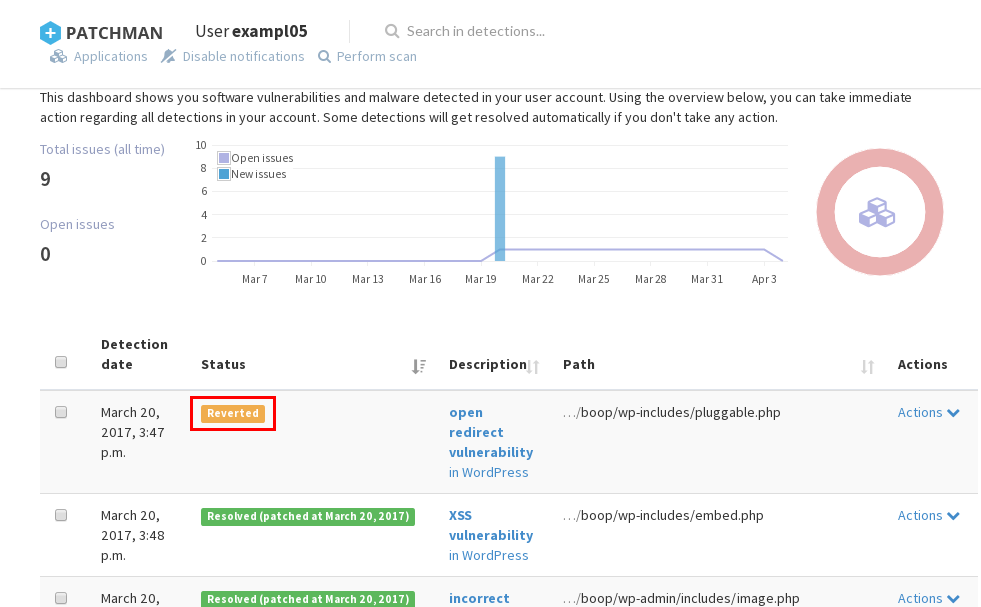Viewport: 981px width, 607px height.
Task: Check the embed.php detection row checkbox
Action: [x=61, y=515]
